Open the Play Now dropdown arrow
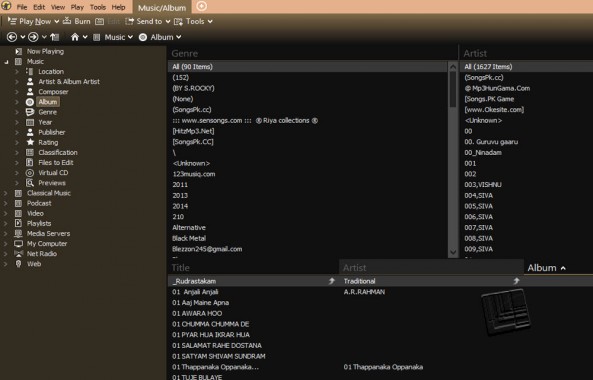Viewport: 593px width, 380px height. 56,22
